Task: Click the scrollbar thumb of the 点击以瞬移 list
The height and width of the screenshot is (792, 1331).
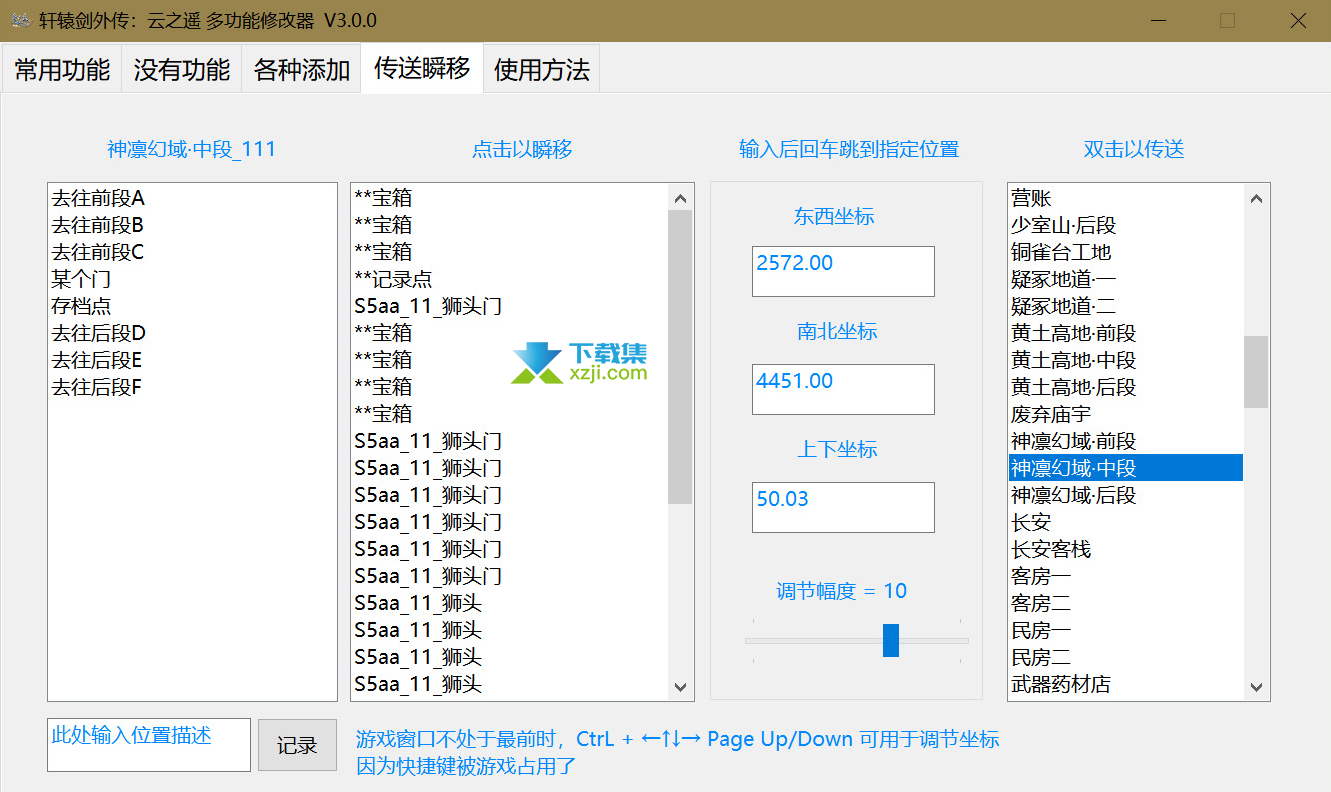Action: click(681, 357)
